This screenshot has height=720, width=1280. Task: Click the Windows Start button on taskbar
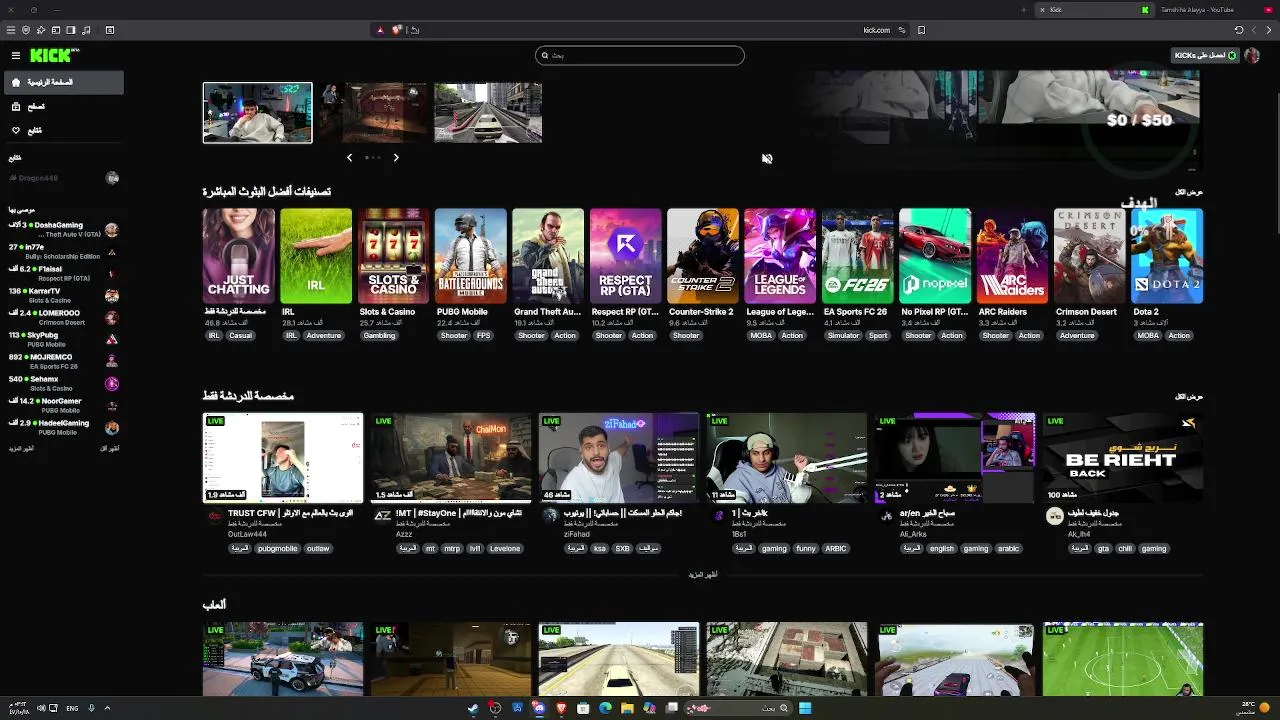coord(805,708)
